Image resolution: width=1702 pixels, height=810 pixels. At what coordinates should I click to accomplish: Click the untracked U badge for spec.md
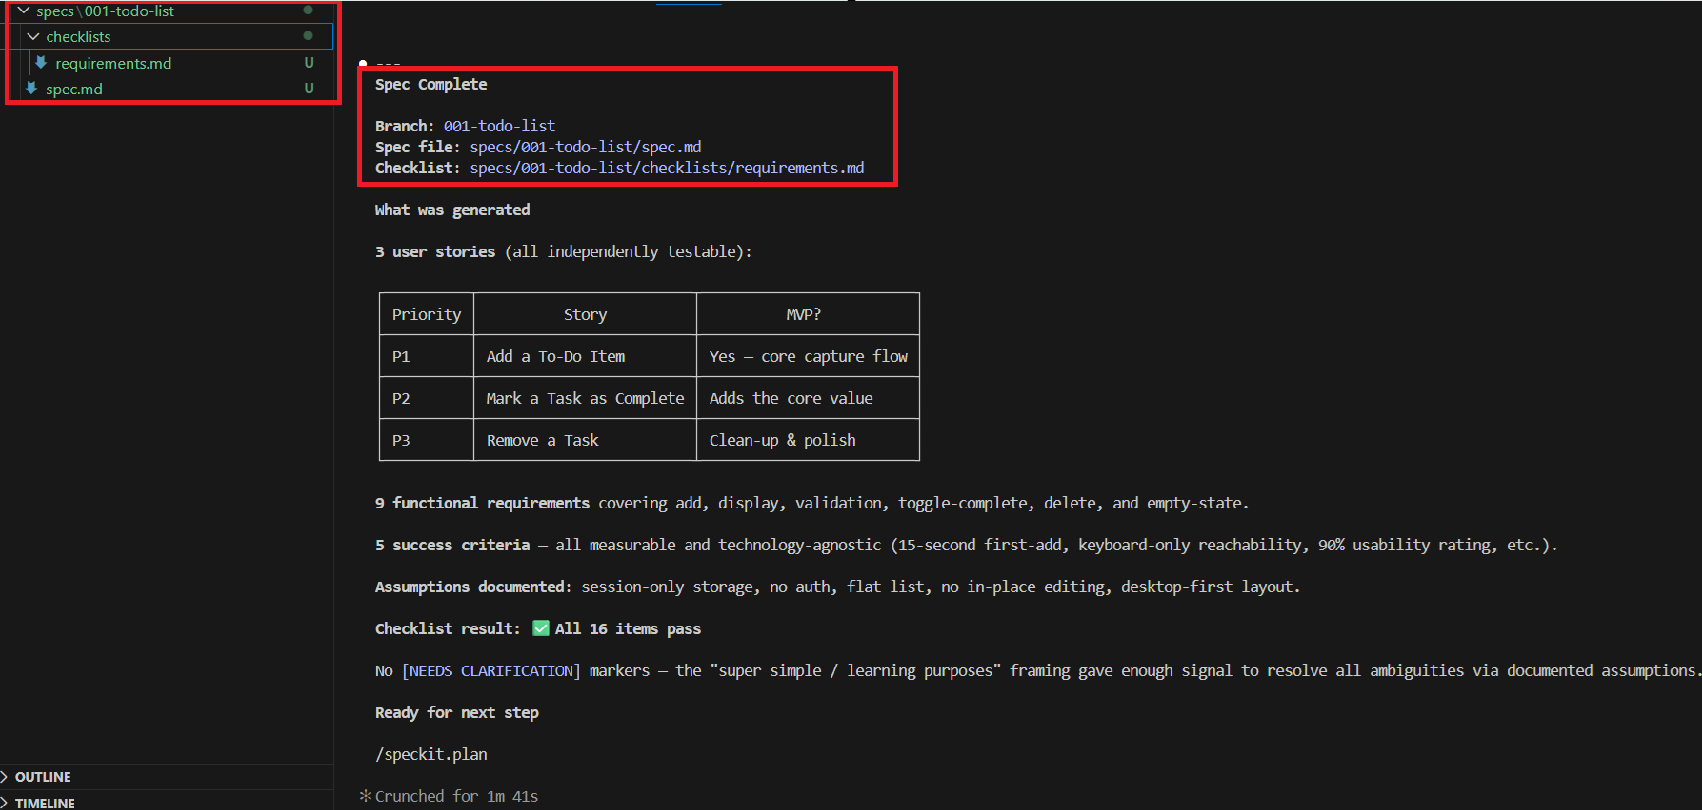[309, 89]
